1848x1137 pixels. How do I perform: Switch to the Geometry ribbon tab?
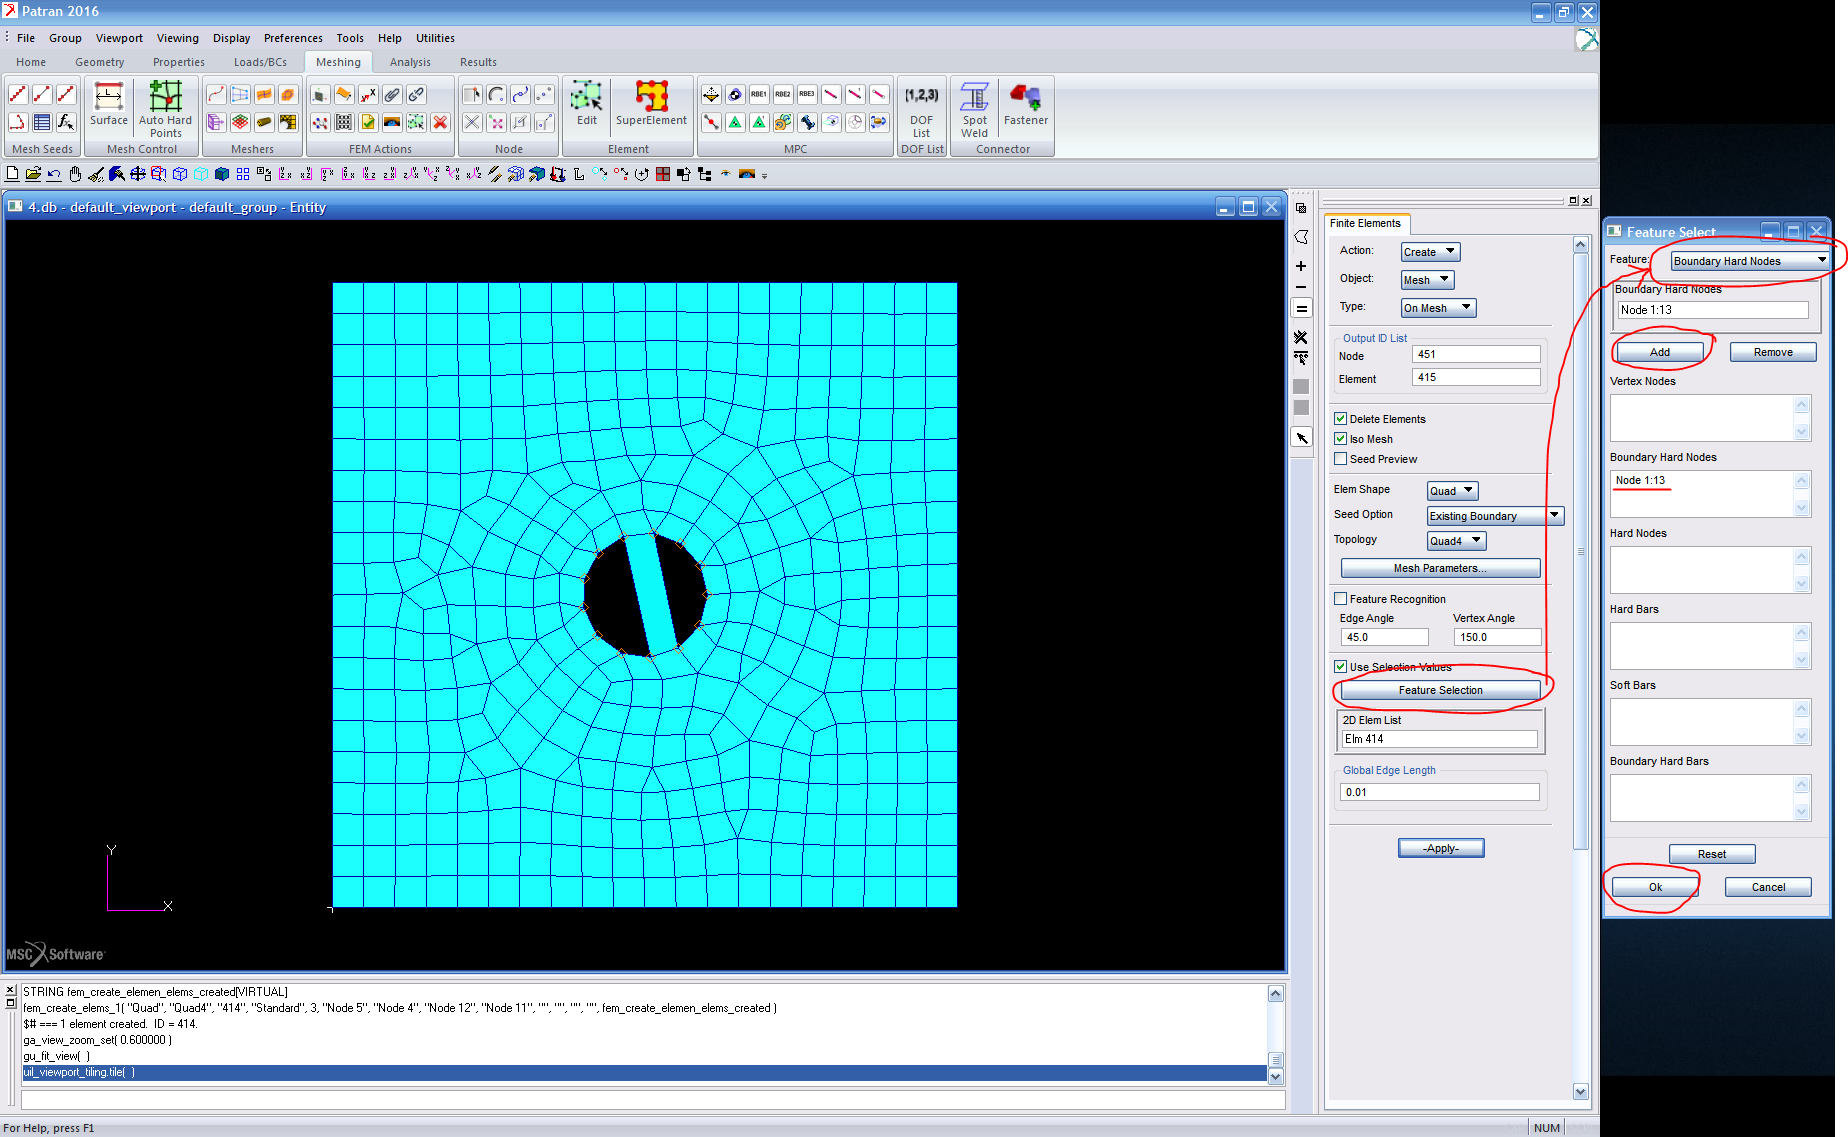tap(99, 61)
